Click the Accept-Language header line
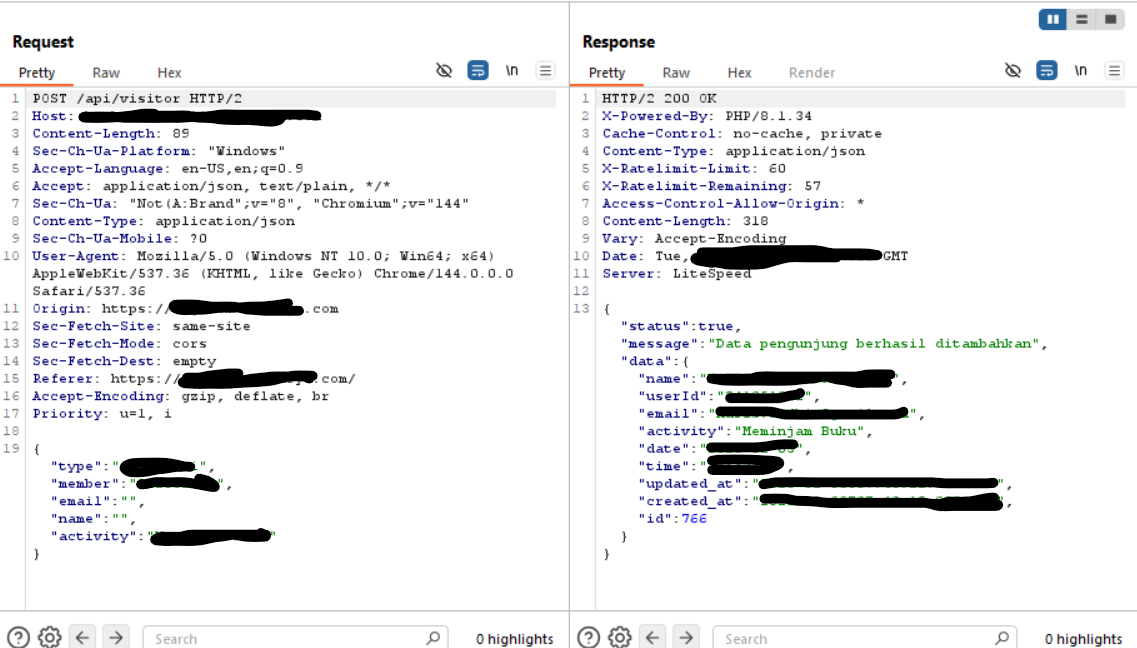Screen dimensions: 1137x648 168,168
